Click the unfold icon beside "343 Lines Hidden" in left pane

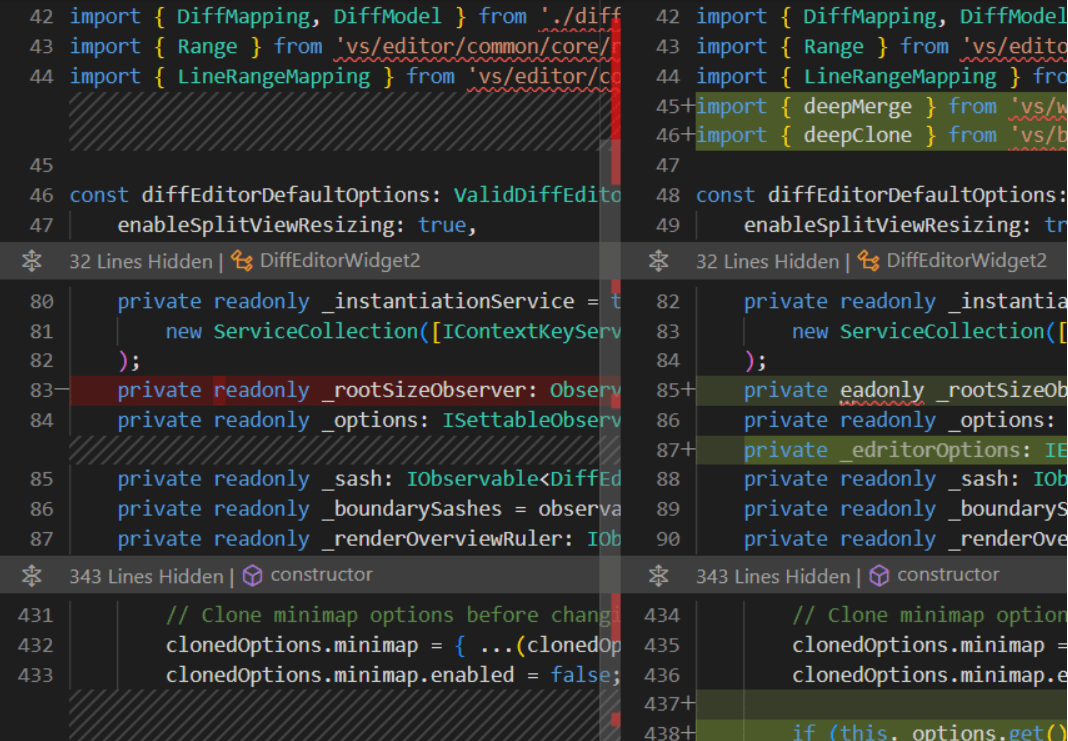pyautogui.click(x=31, y=576)
